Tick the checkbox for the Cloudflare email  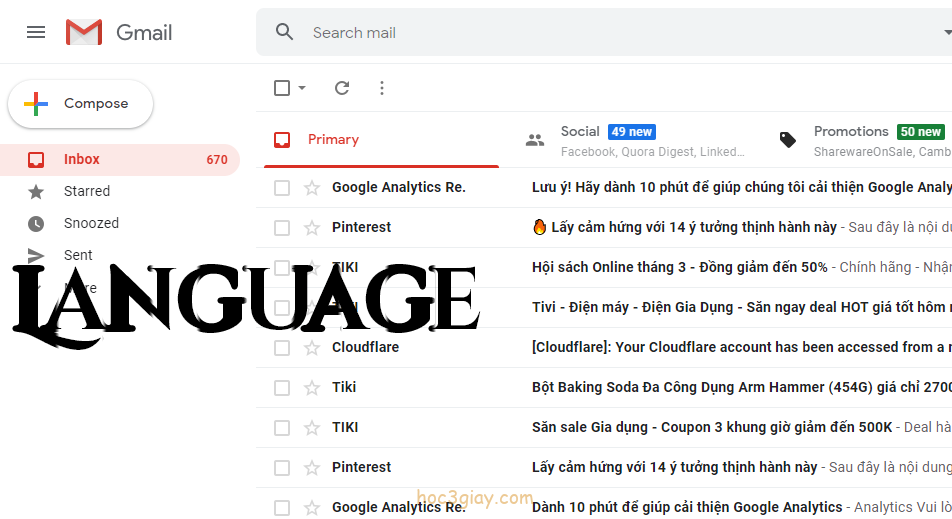pos(282,347)
